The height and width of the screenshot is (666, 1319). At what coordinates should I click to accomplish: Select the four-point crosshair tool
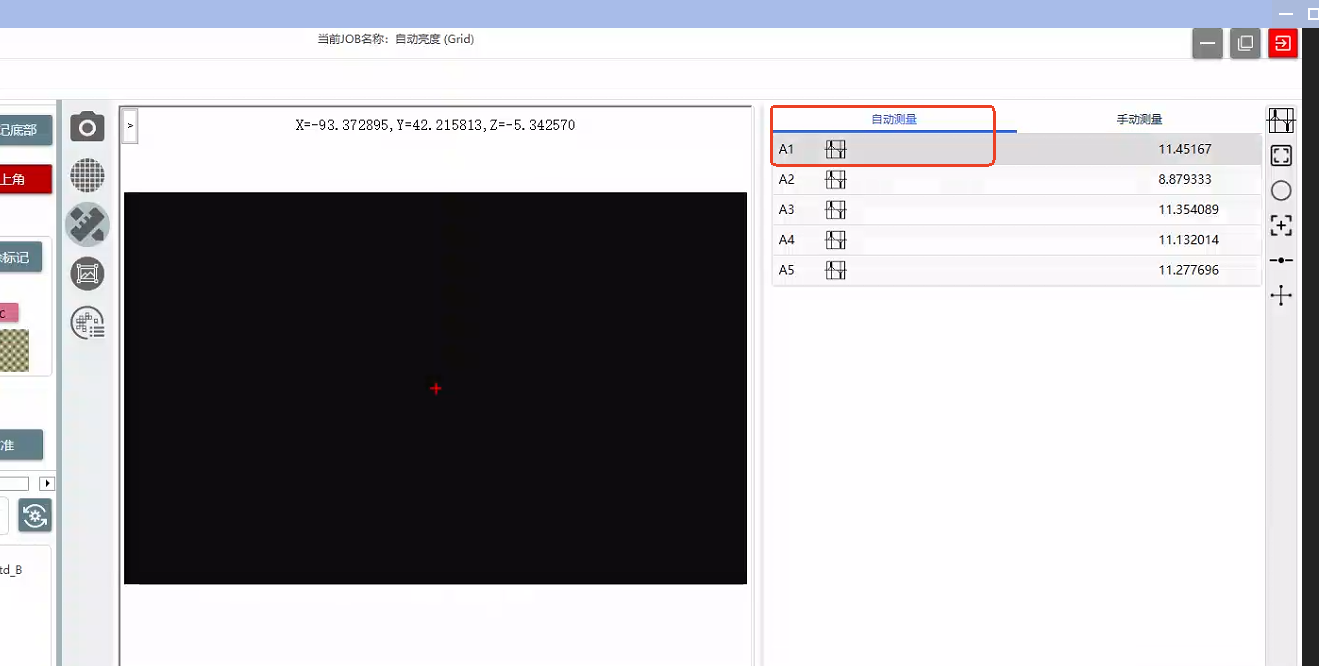1281,295
